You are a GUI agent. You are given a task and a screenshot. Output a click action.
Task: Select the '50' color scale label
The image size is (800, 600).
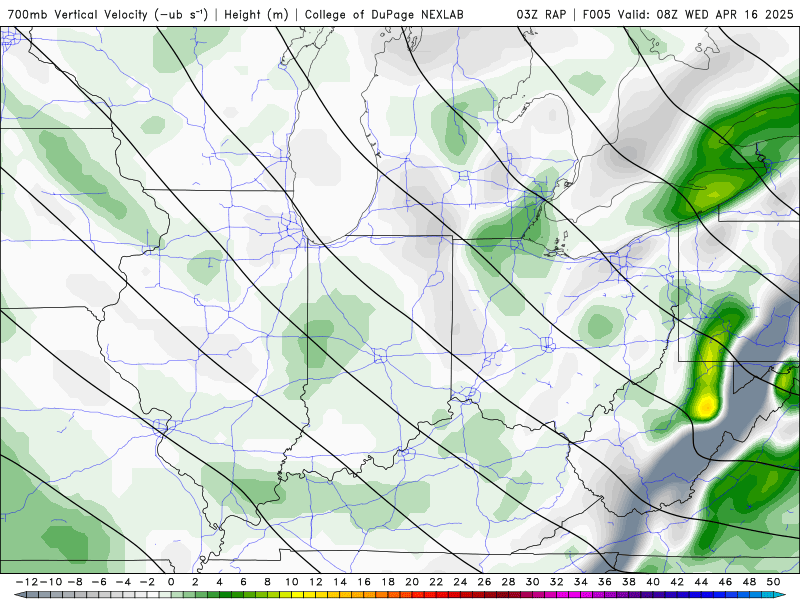pos(773,582)
